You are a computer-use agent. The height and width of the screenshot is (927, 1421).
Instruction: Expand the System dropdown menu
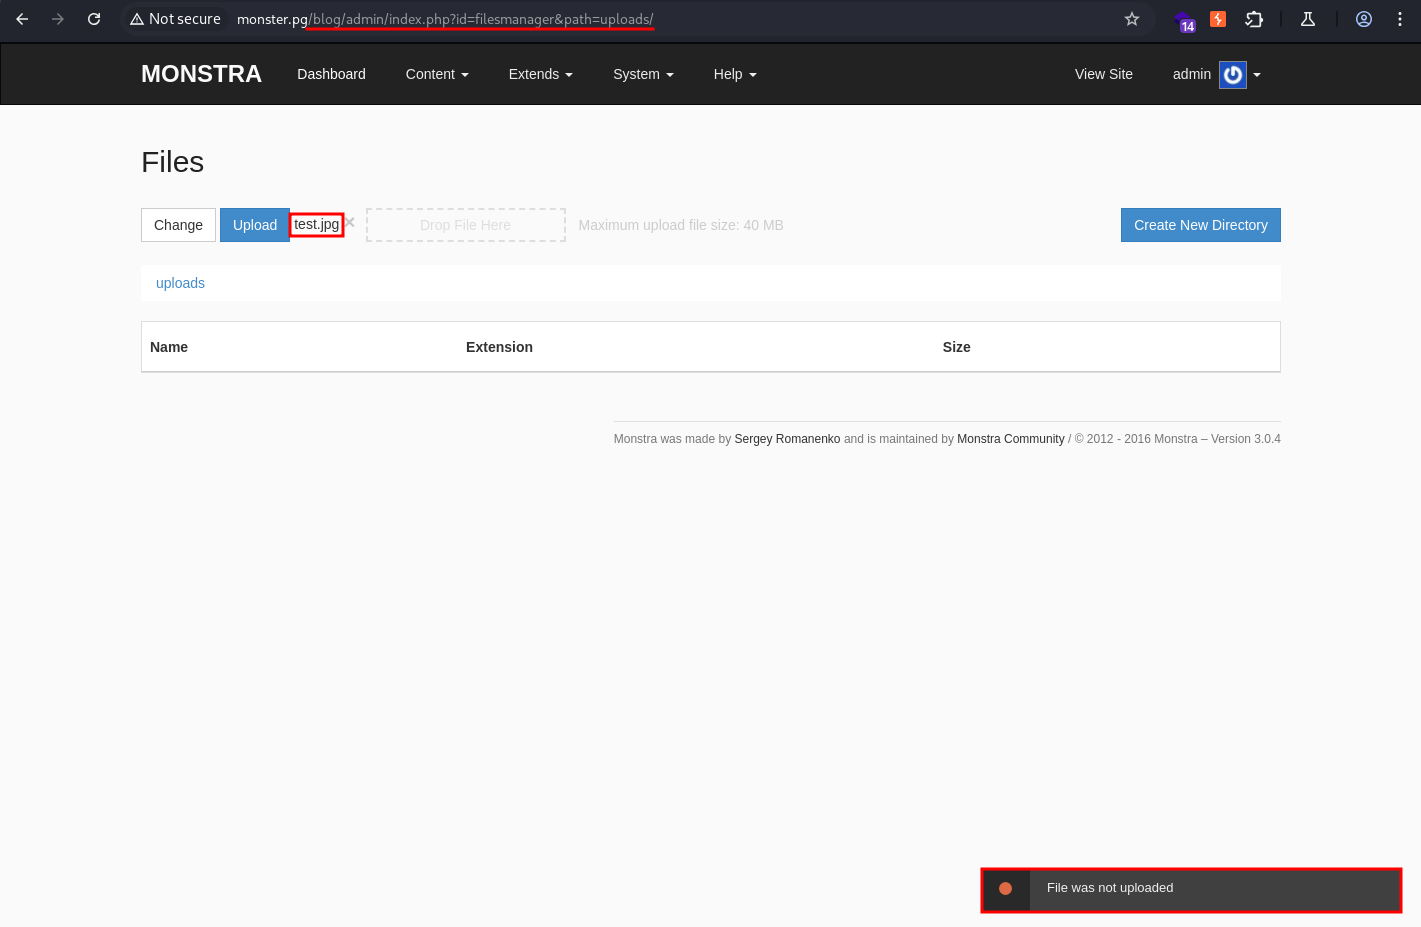tap(643, 74)
